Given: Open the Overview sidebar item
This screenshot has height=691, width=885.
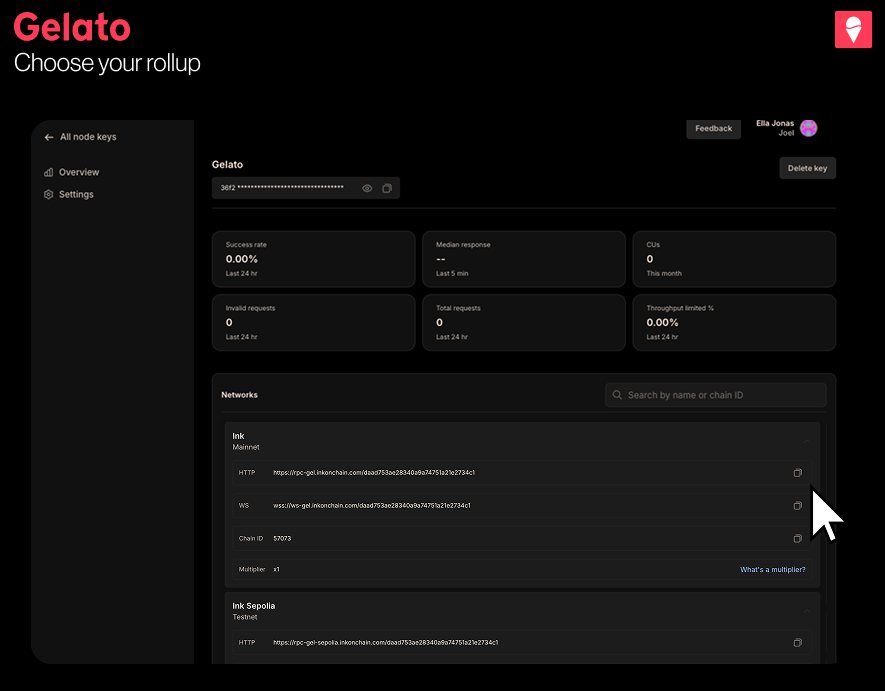Looking at the screenshot, I should (72, 172).
